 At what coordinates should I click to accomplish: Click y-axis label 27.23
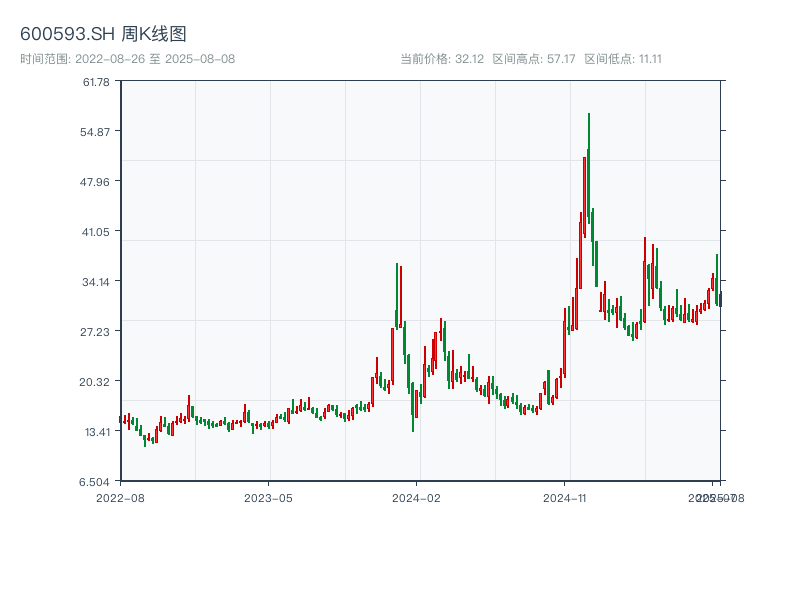(95, 332)
